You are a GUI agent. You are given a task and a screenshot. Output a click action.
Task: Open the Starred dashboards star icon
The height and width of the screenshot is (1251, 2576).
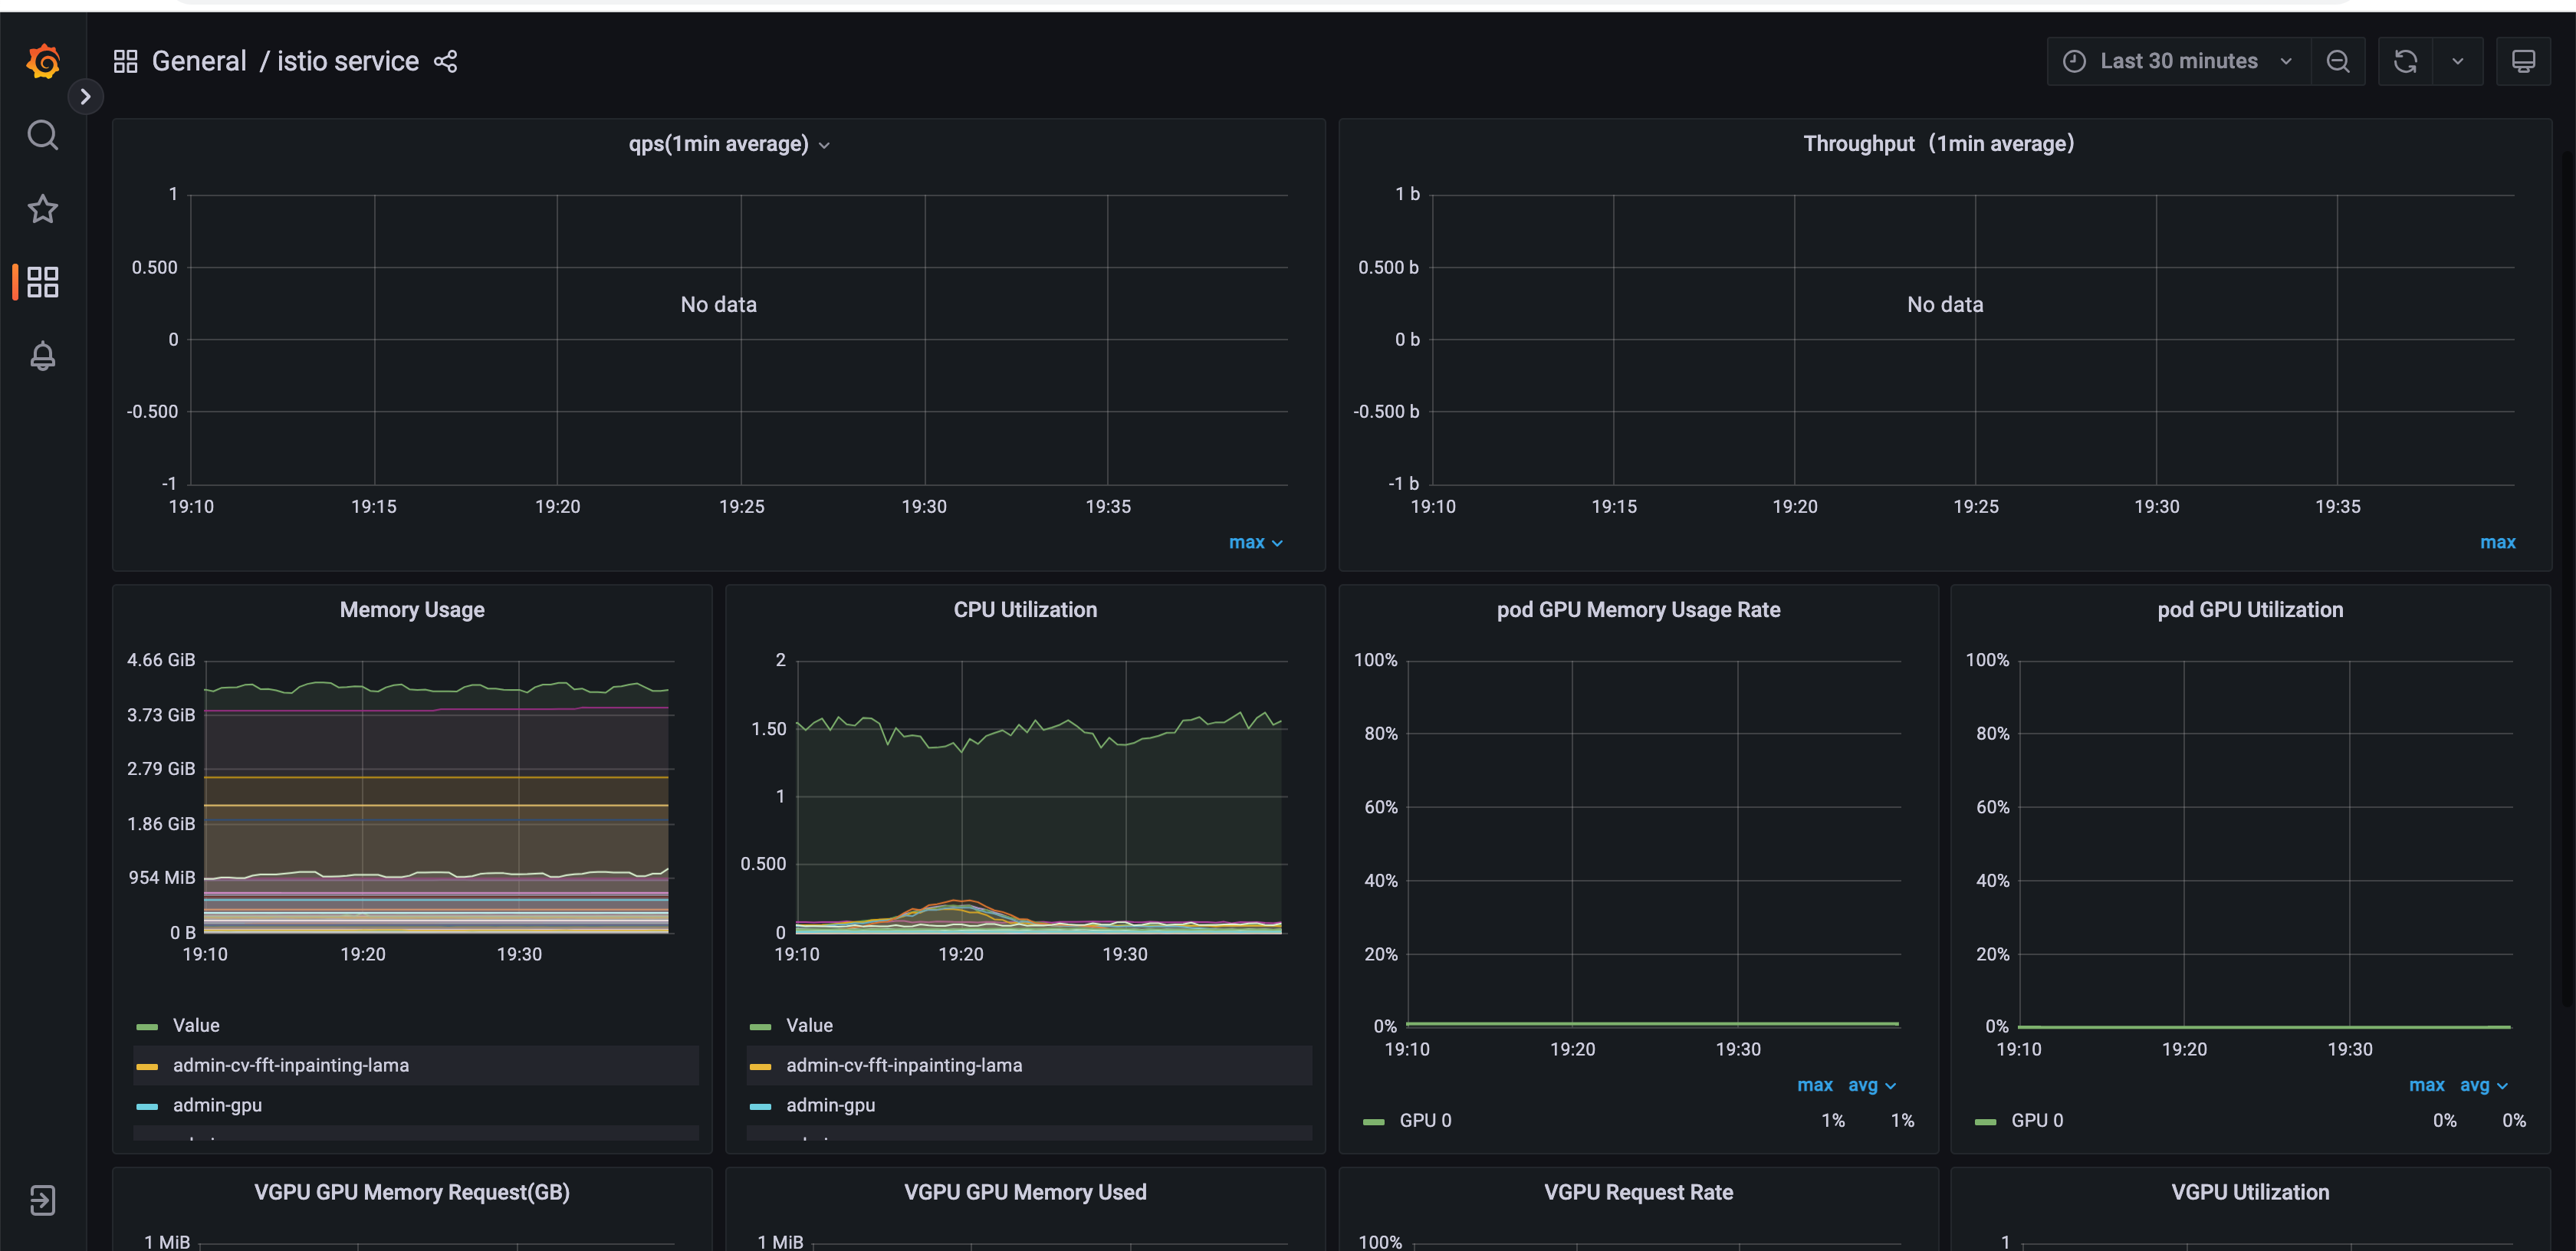(x=42, y=209)
